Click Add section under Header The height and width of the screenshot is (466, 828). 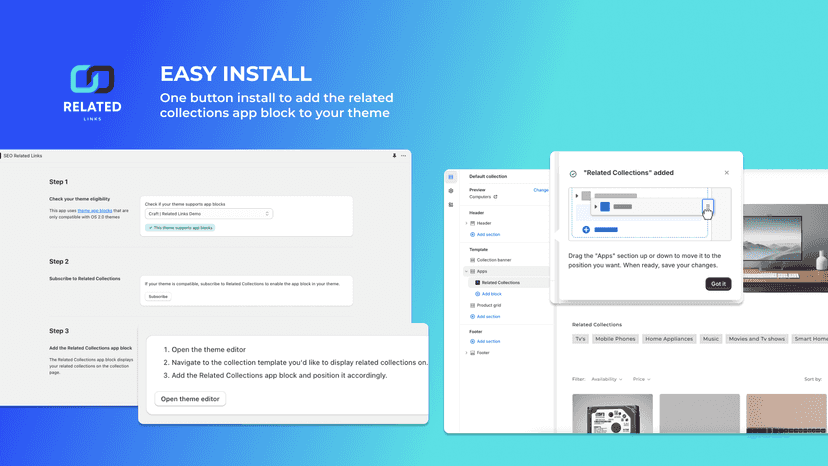tap(485, 235)
